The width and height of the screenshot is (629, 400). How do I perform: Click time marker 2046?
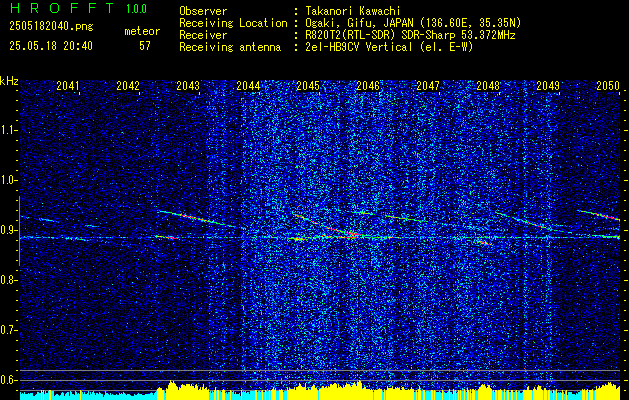[368, 85]
